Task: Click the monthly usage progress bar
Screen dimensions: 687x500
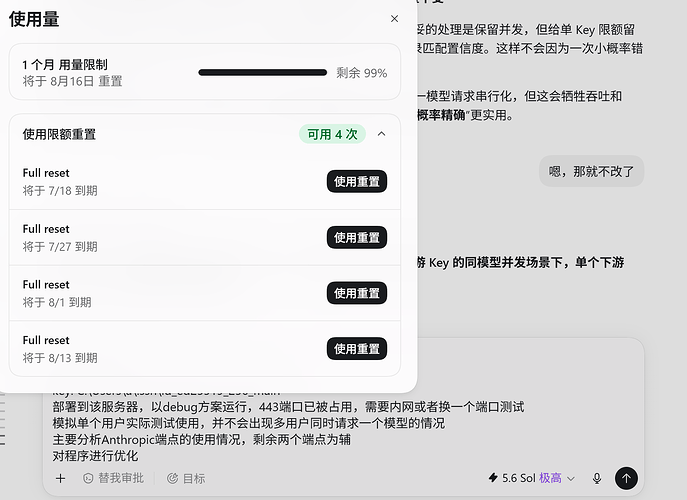Action: click(262, 73)
